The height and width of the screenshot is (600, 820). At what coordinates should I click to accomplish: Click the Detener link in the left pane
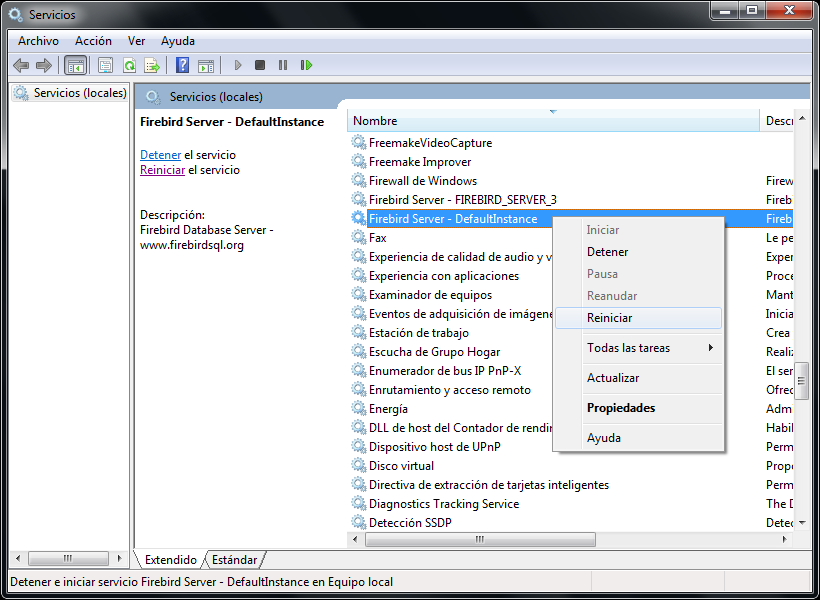click(160, 155)
